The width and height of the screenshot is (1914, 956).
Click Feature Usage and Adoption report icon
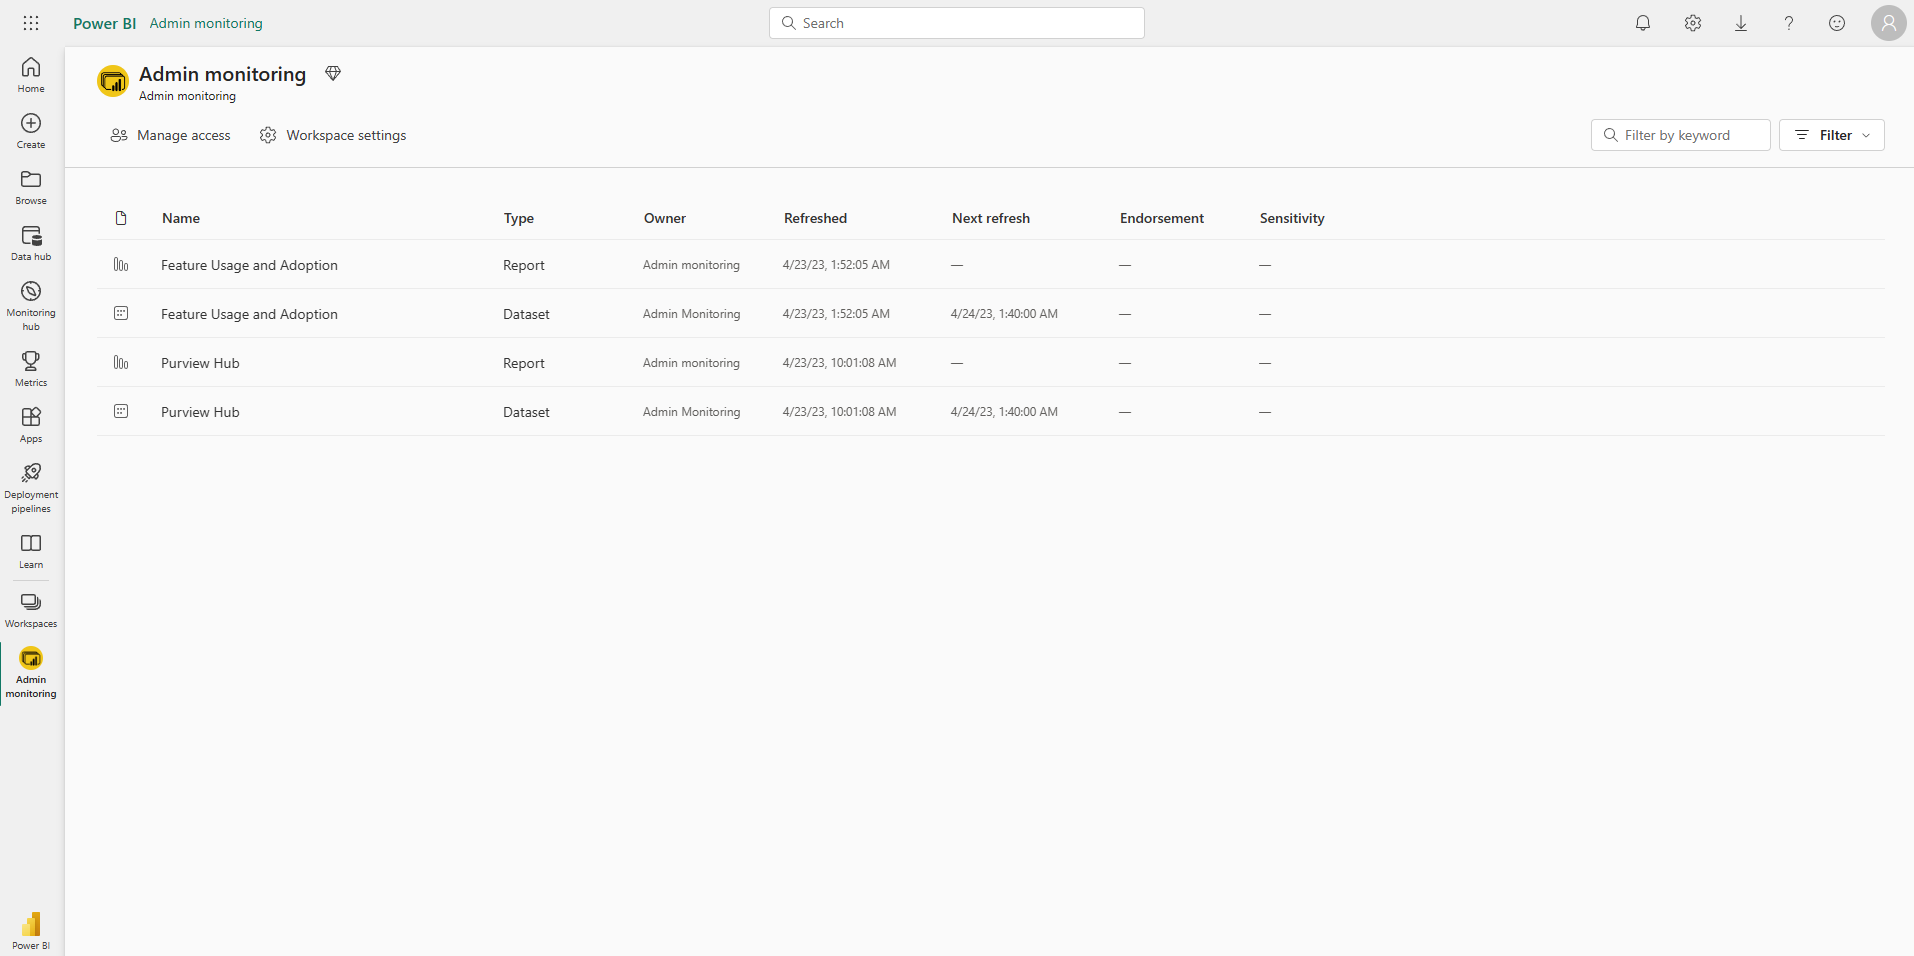click(121, 264)
